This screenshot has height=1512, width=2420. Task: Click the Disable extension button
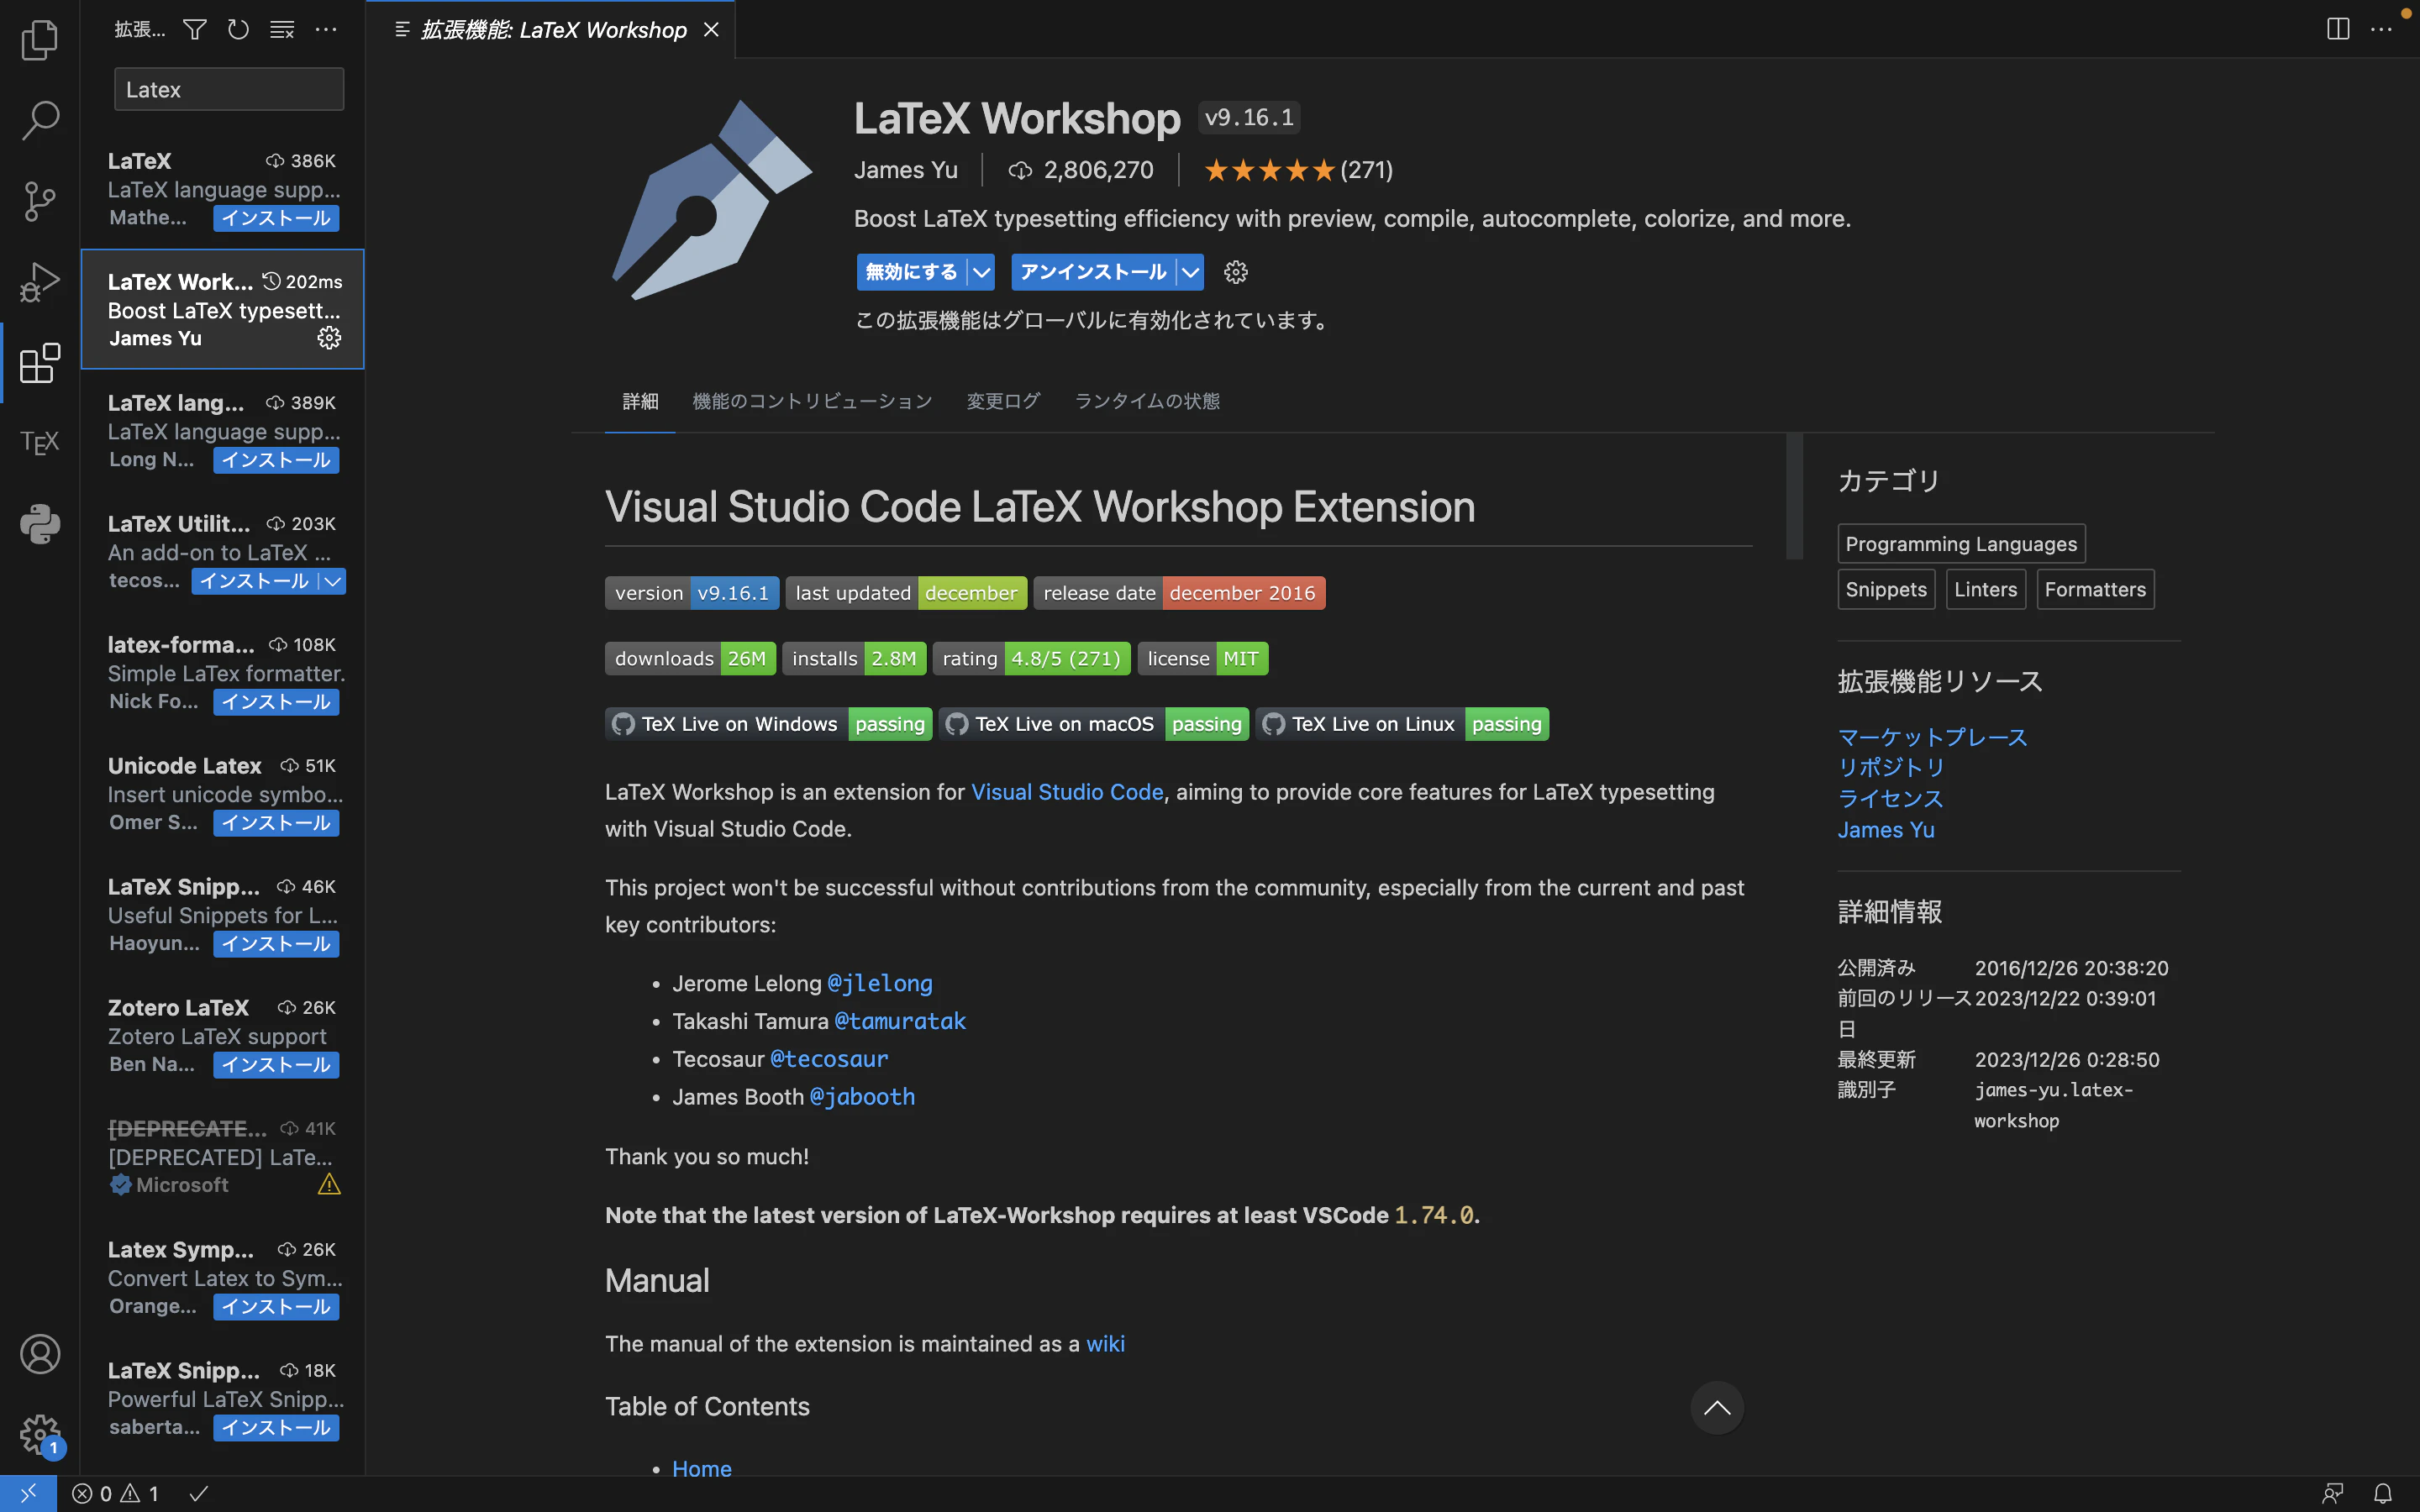[911, 272]
